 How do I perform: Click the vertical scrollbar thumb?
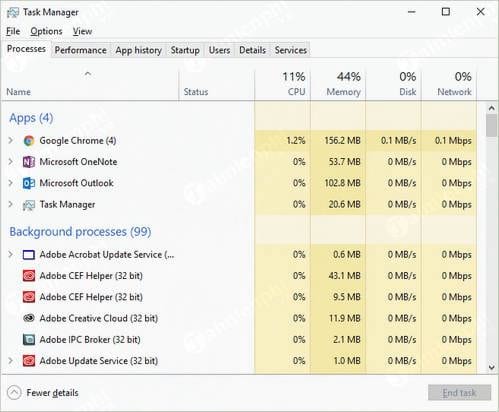(491, 125)
